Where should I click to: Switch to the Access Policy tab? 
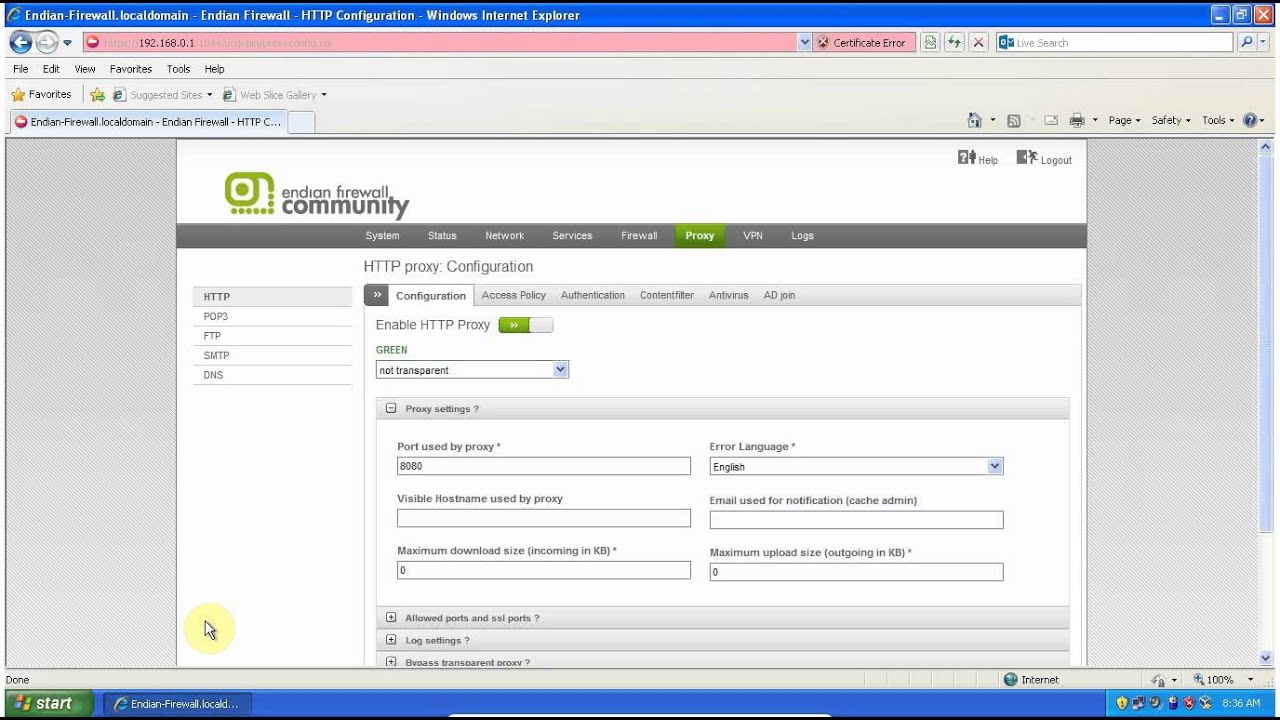tap(514, 295)
